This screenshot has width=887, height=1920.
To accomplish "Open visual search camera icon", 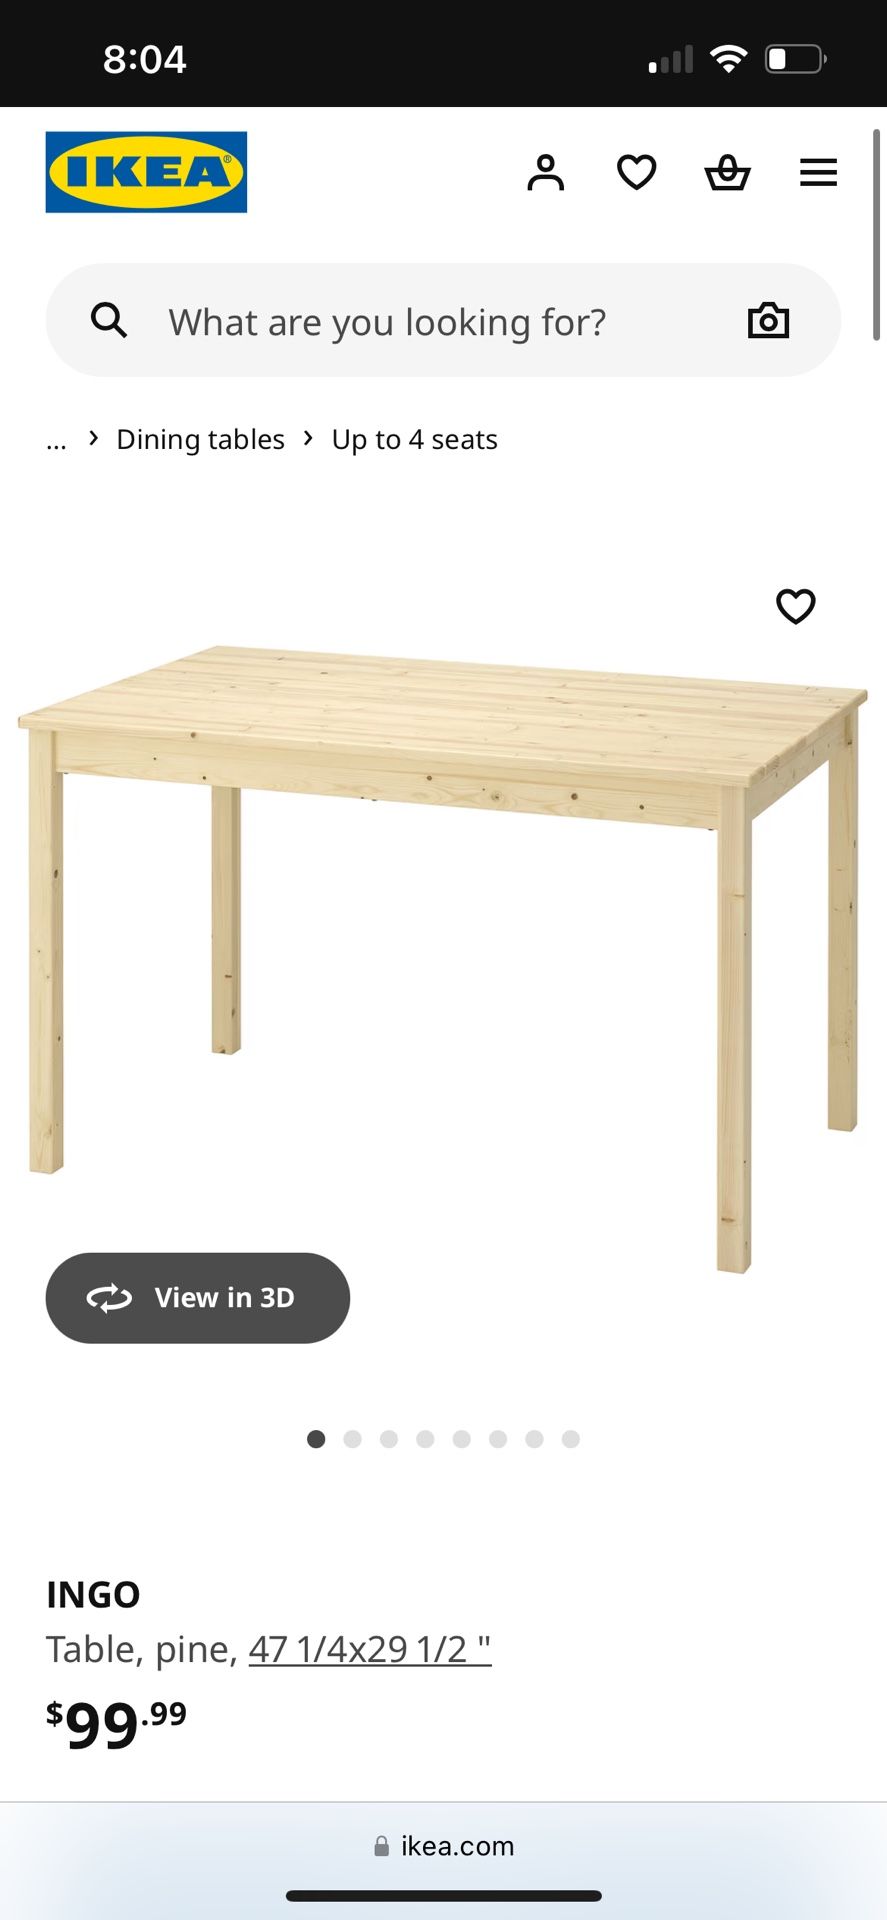I will [769, 320].
